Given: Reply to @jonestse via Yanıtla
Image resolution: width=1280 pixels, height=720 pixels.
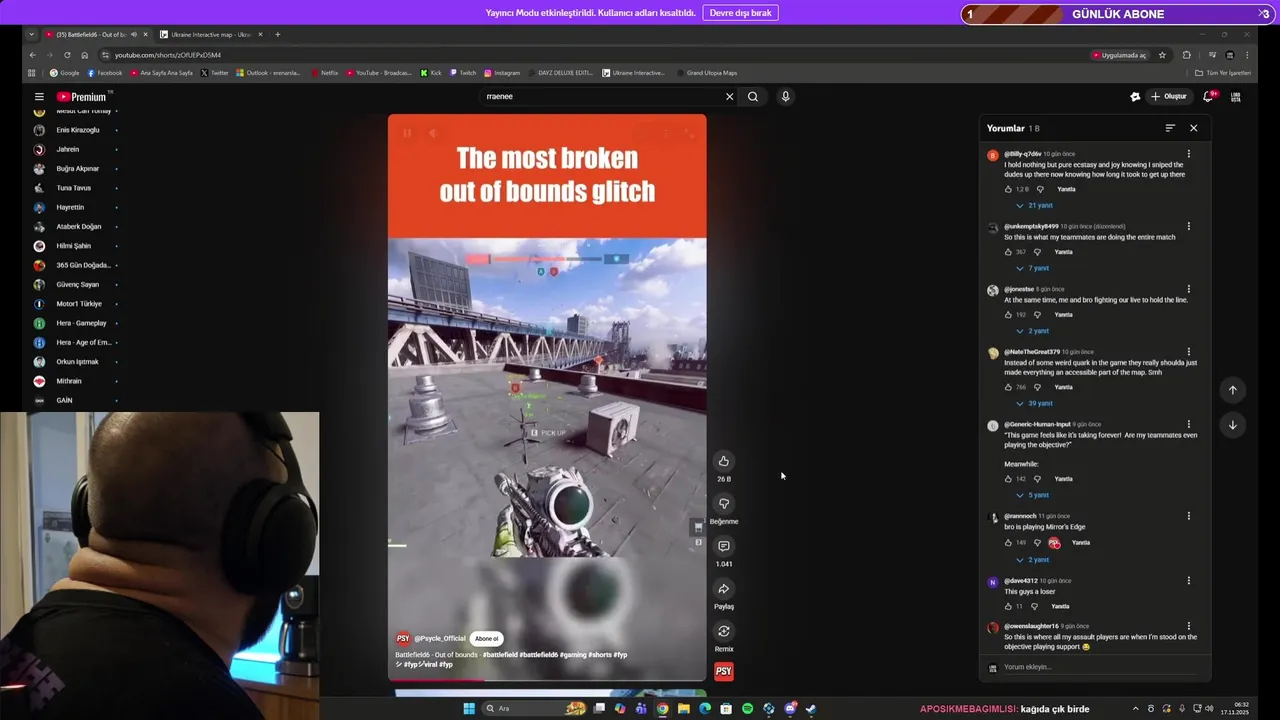Looking at the screenshot, I should pos(1063,315).
